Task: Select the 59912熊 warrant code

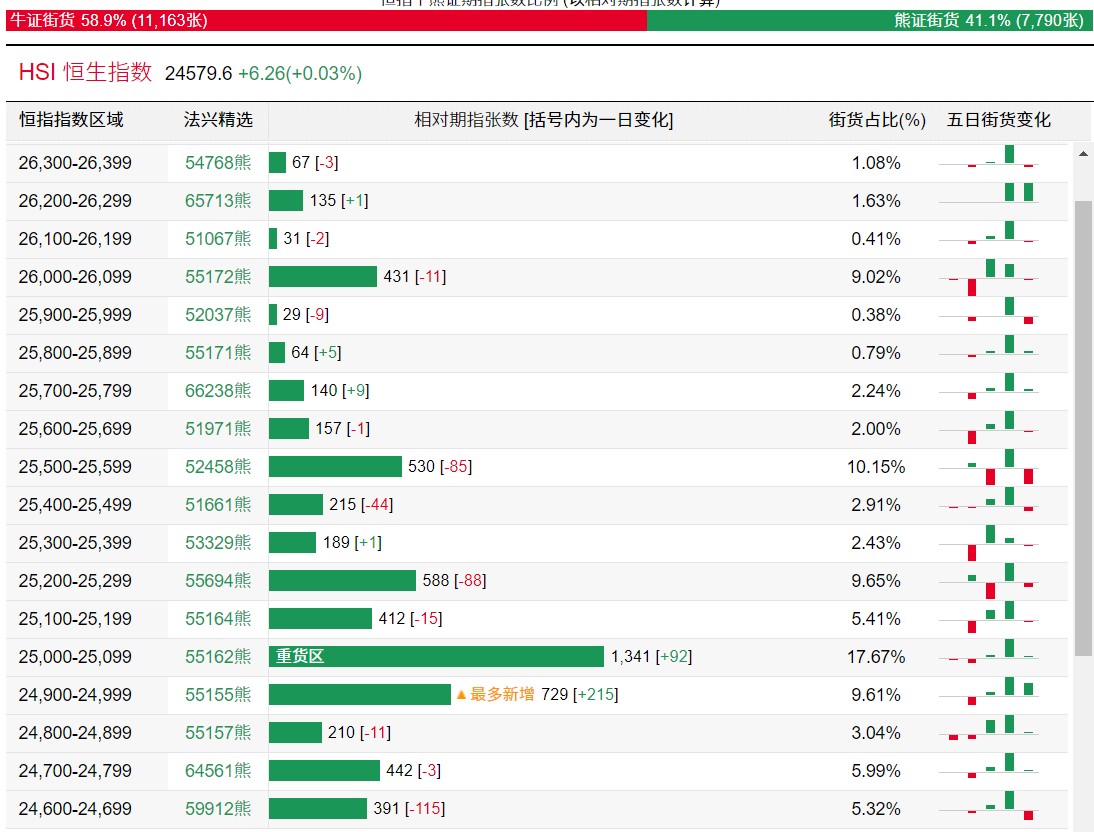Action: 218,808
